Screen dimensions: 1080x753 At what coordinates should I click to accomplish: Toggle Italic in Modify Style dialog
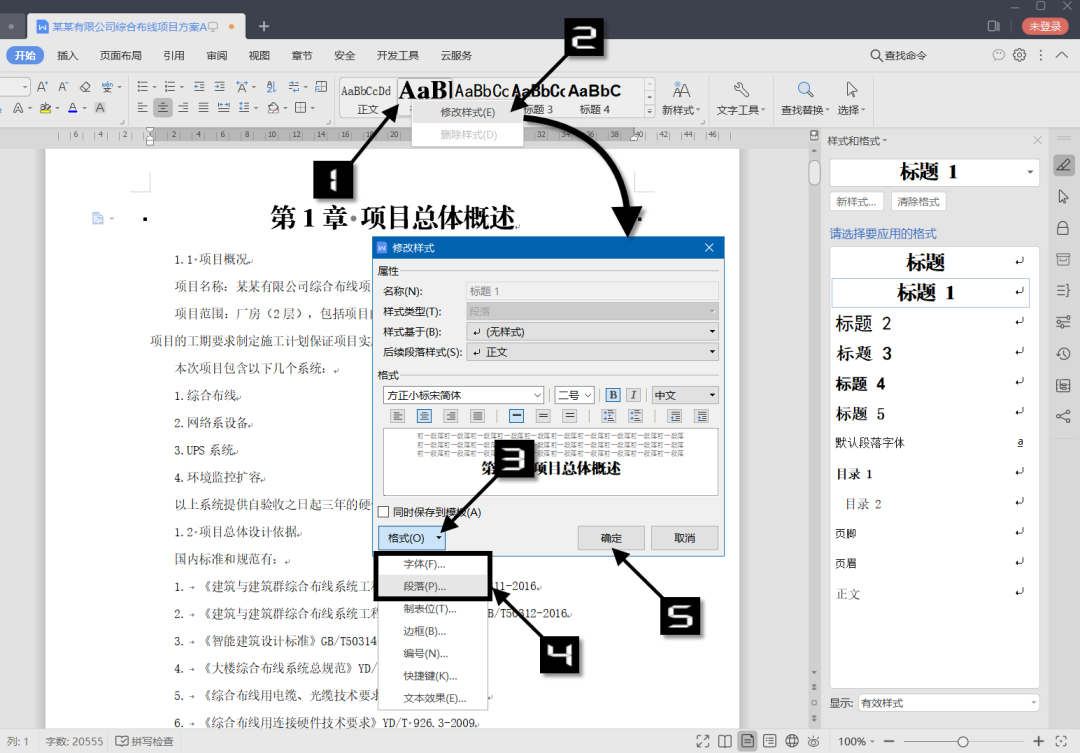pyautogui.click(x=634, y=395)
